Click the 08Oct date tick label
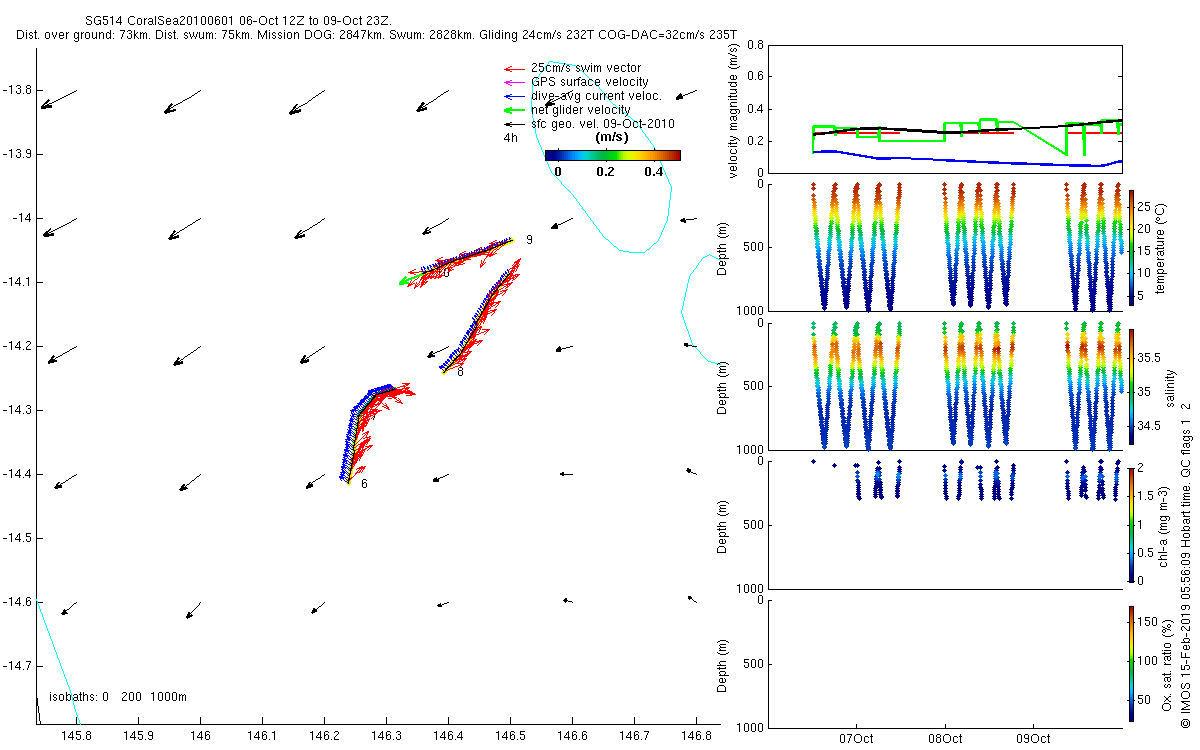 [945, 739]
